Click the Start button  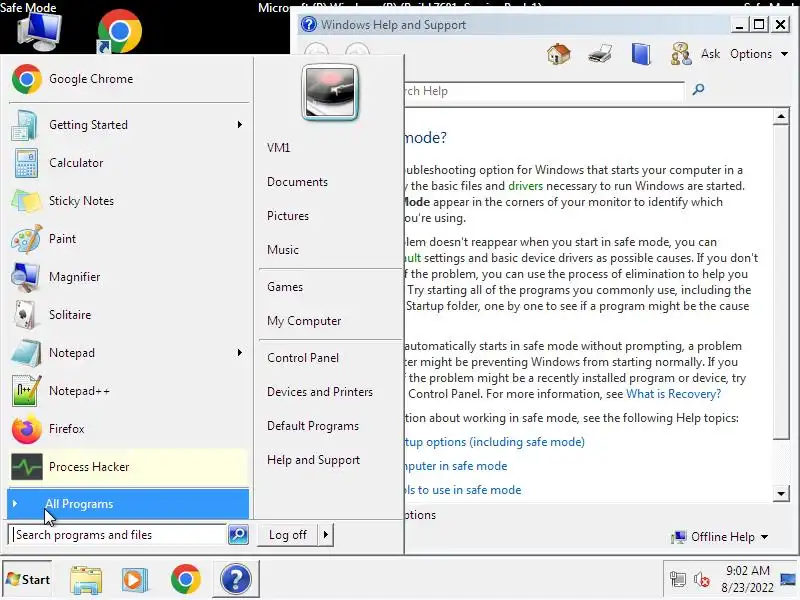pyautogui.click(x=28, y=580)
